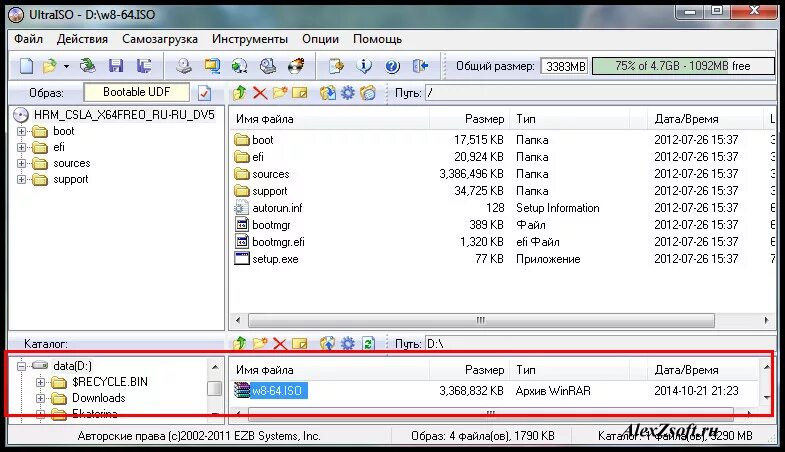Click the Add files toolbar icon

click(336, 66)
